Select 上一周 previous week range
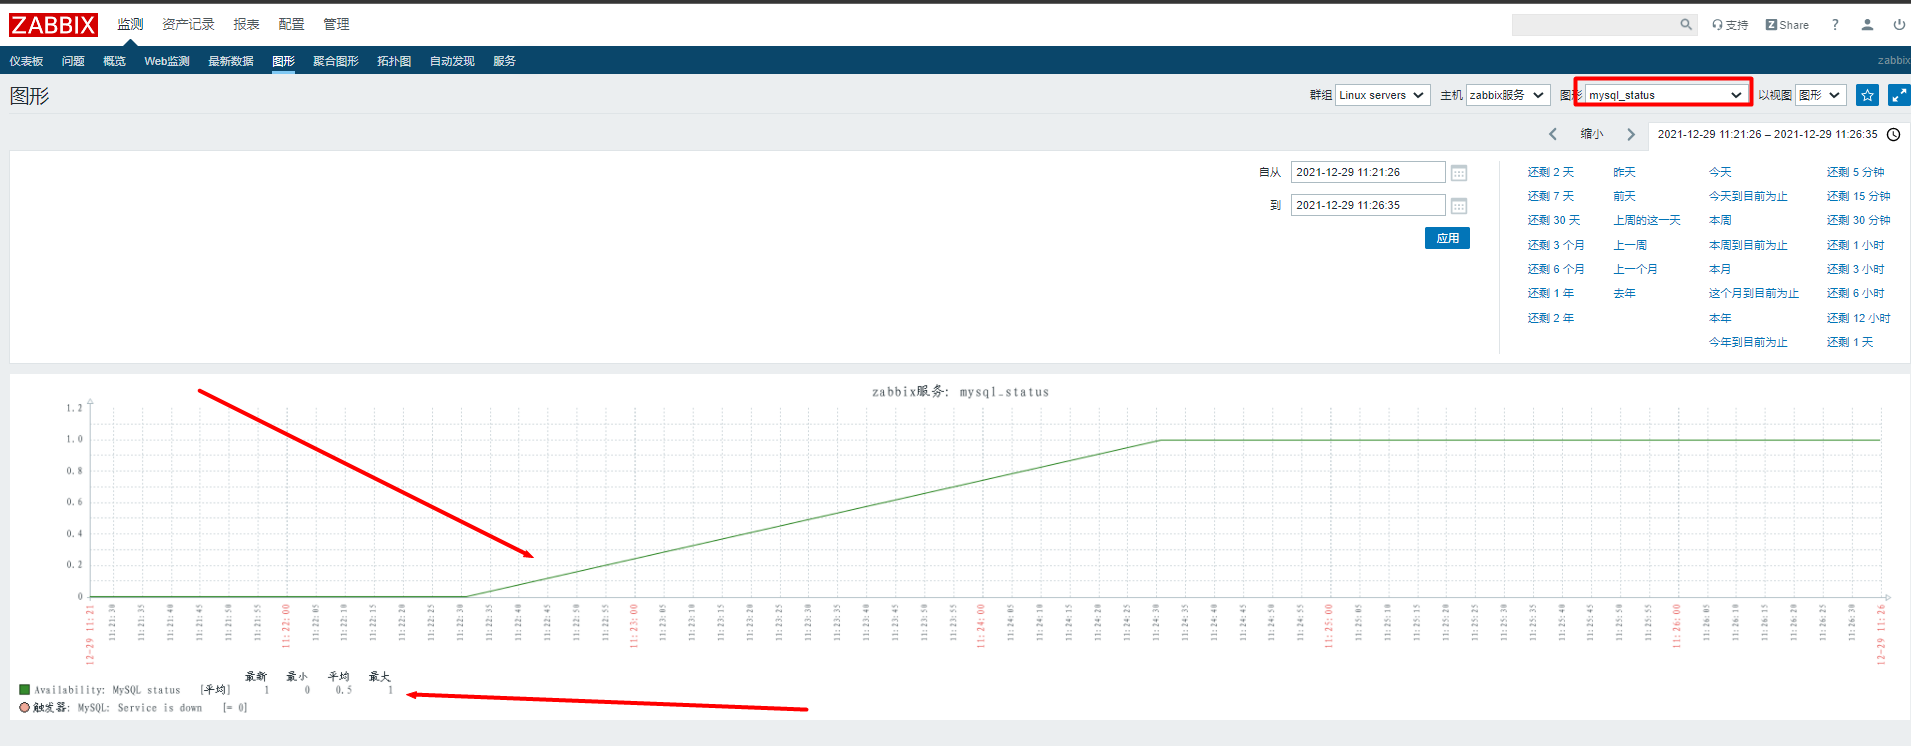The width and height of the screenshot is (1911, 746). [x=1630, y=245]
